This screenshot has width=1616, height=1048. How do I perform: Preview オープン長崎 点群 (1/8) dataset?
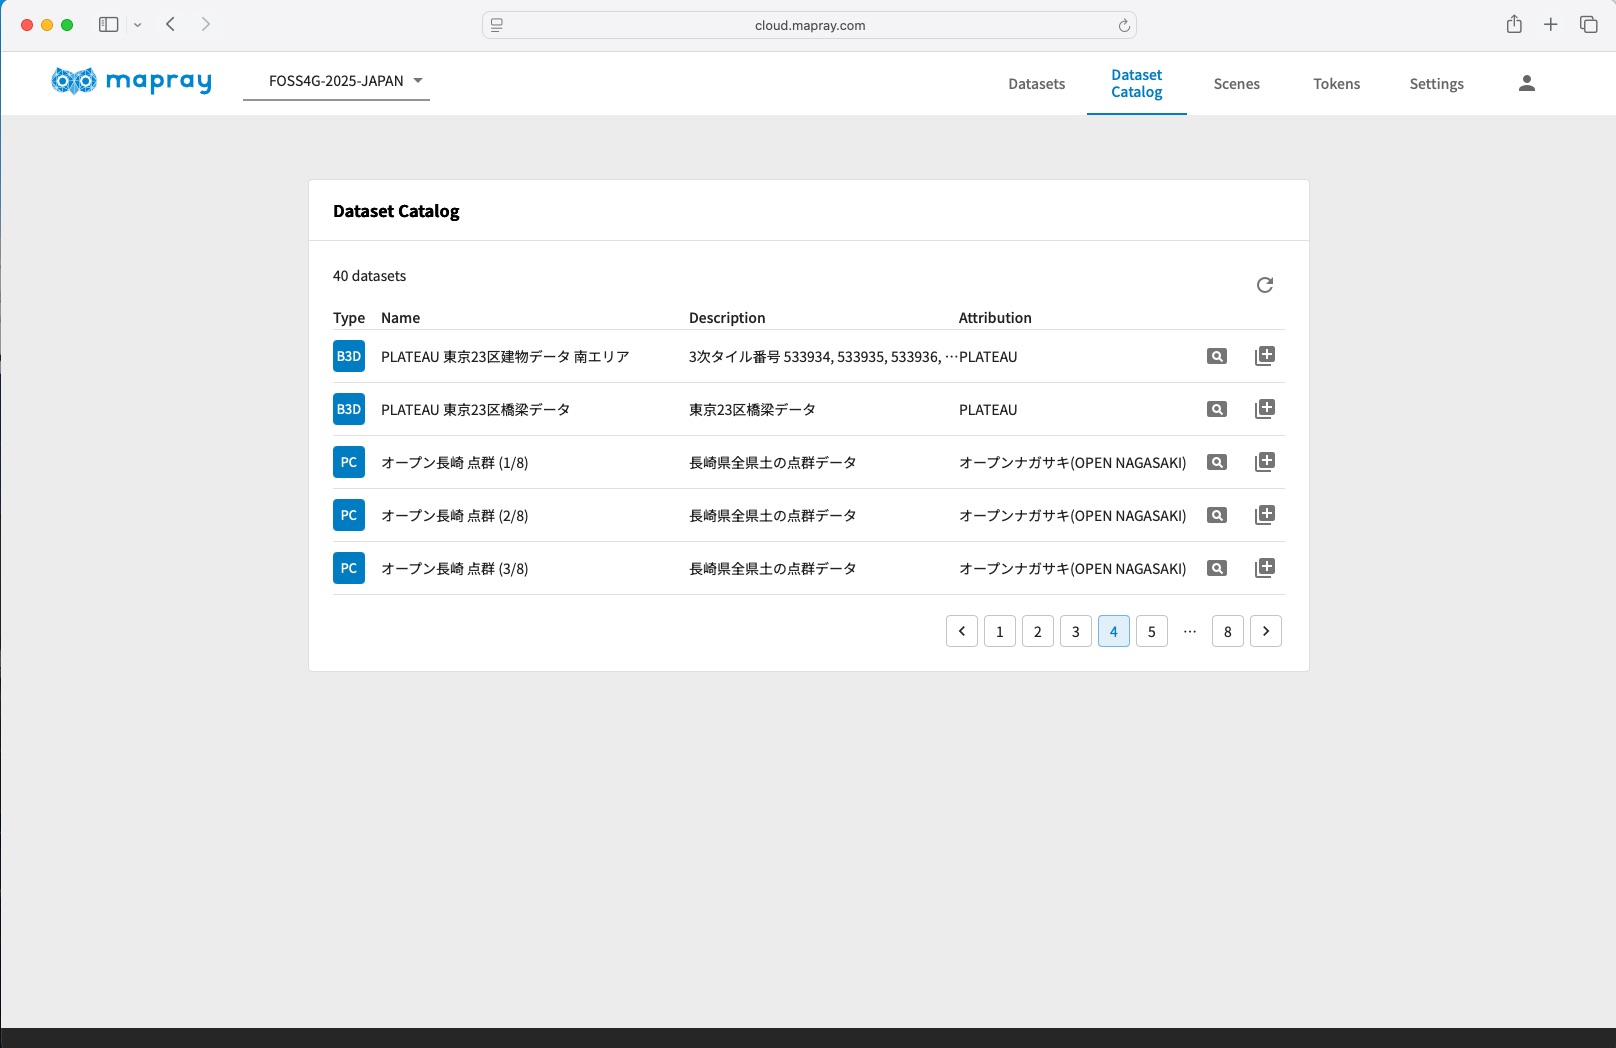coord(1216,462)
